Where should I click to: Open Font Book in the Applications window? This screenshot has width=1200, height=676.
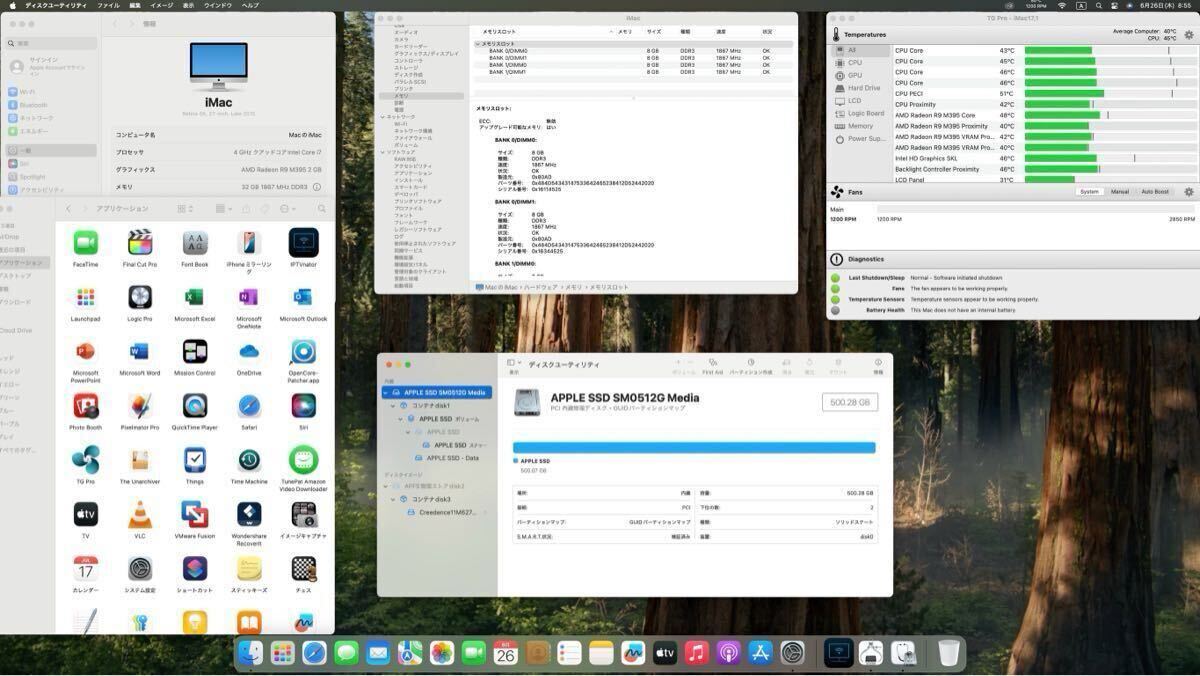tap(195, 243)
